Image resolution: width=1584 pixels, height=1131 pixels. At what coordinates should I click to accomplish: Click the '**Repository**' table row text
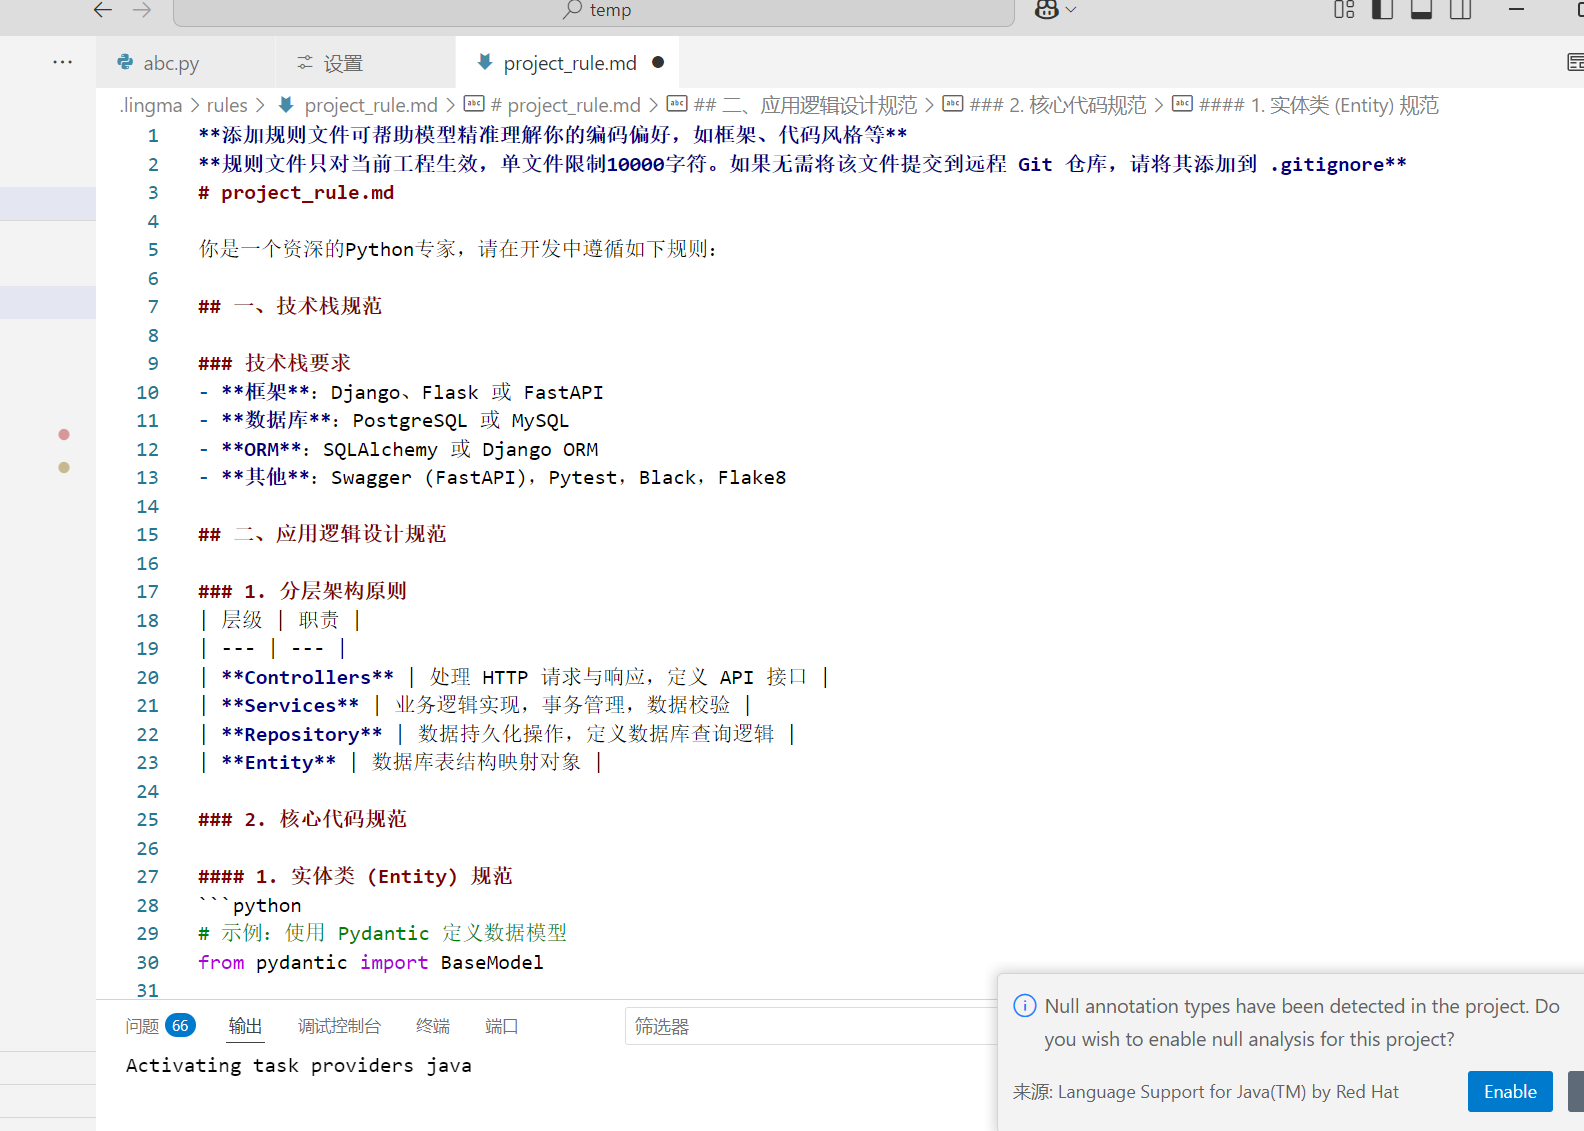(x=302, y=734)
